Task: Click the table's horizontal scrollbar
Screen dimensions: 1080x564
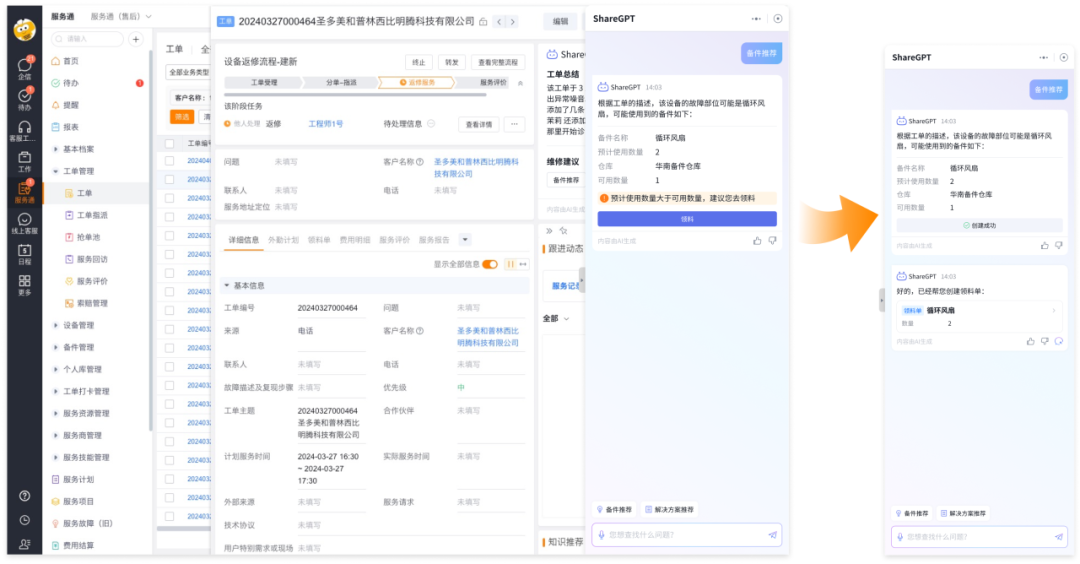Action: click(x=183, y=529)
